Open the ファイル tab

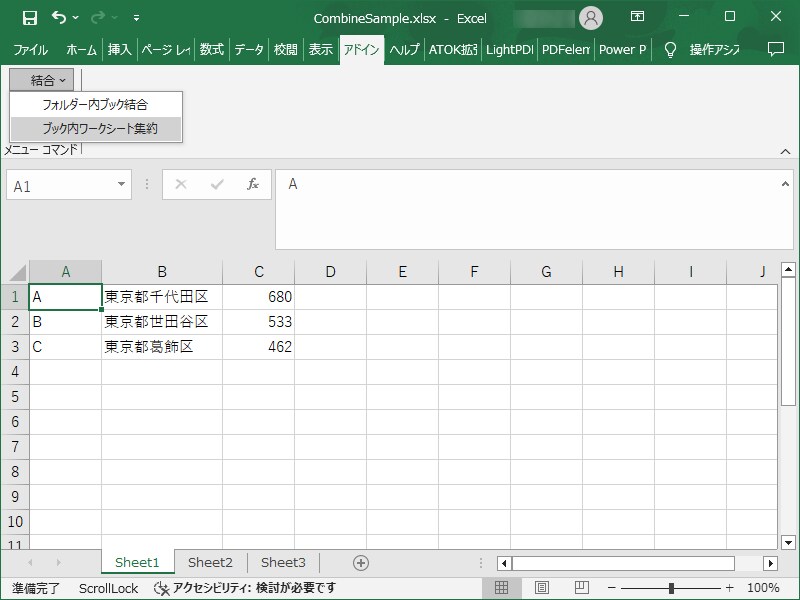[x=31, y=49]
